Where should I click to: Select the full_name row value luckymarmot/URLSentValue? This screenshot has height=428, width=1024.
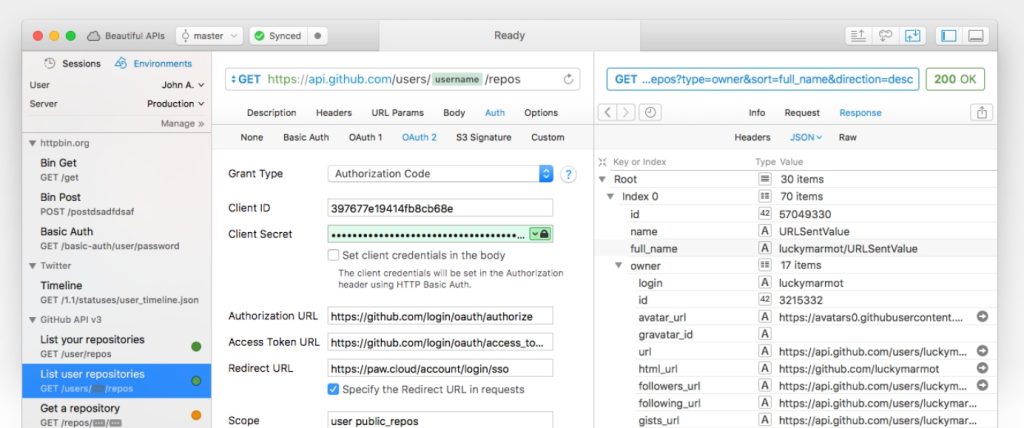coord(848,249)
